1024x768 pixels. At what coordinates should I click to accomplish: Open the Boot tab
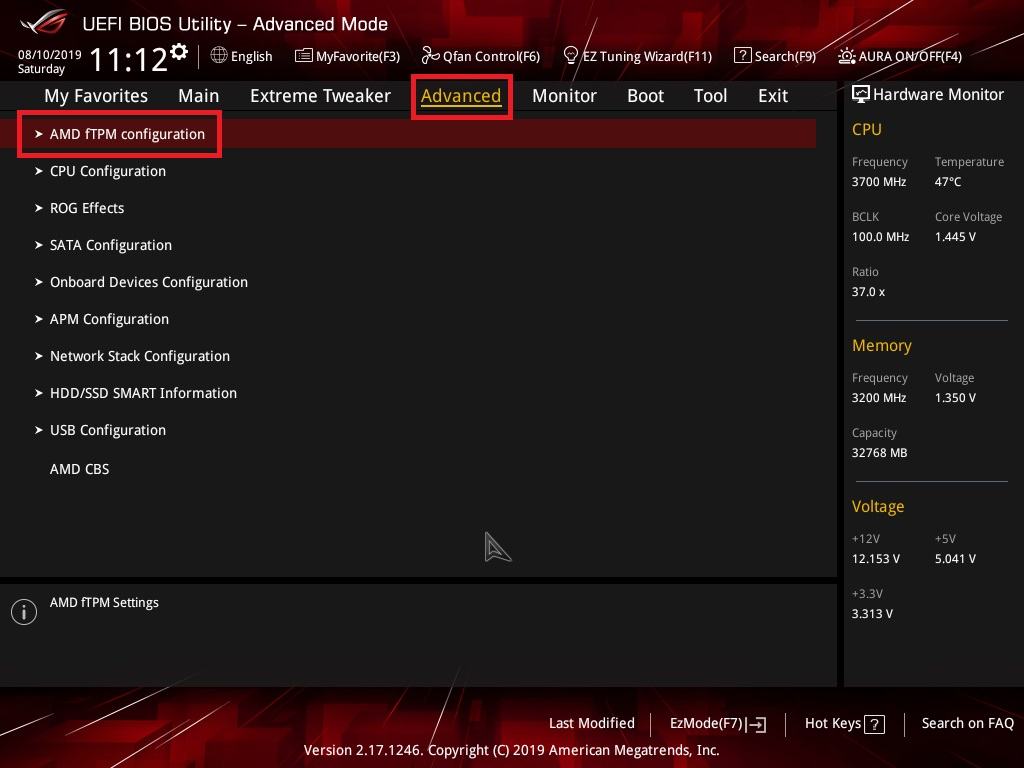[645, 96]
